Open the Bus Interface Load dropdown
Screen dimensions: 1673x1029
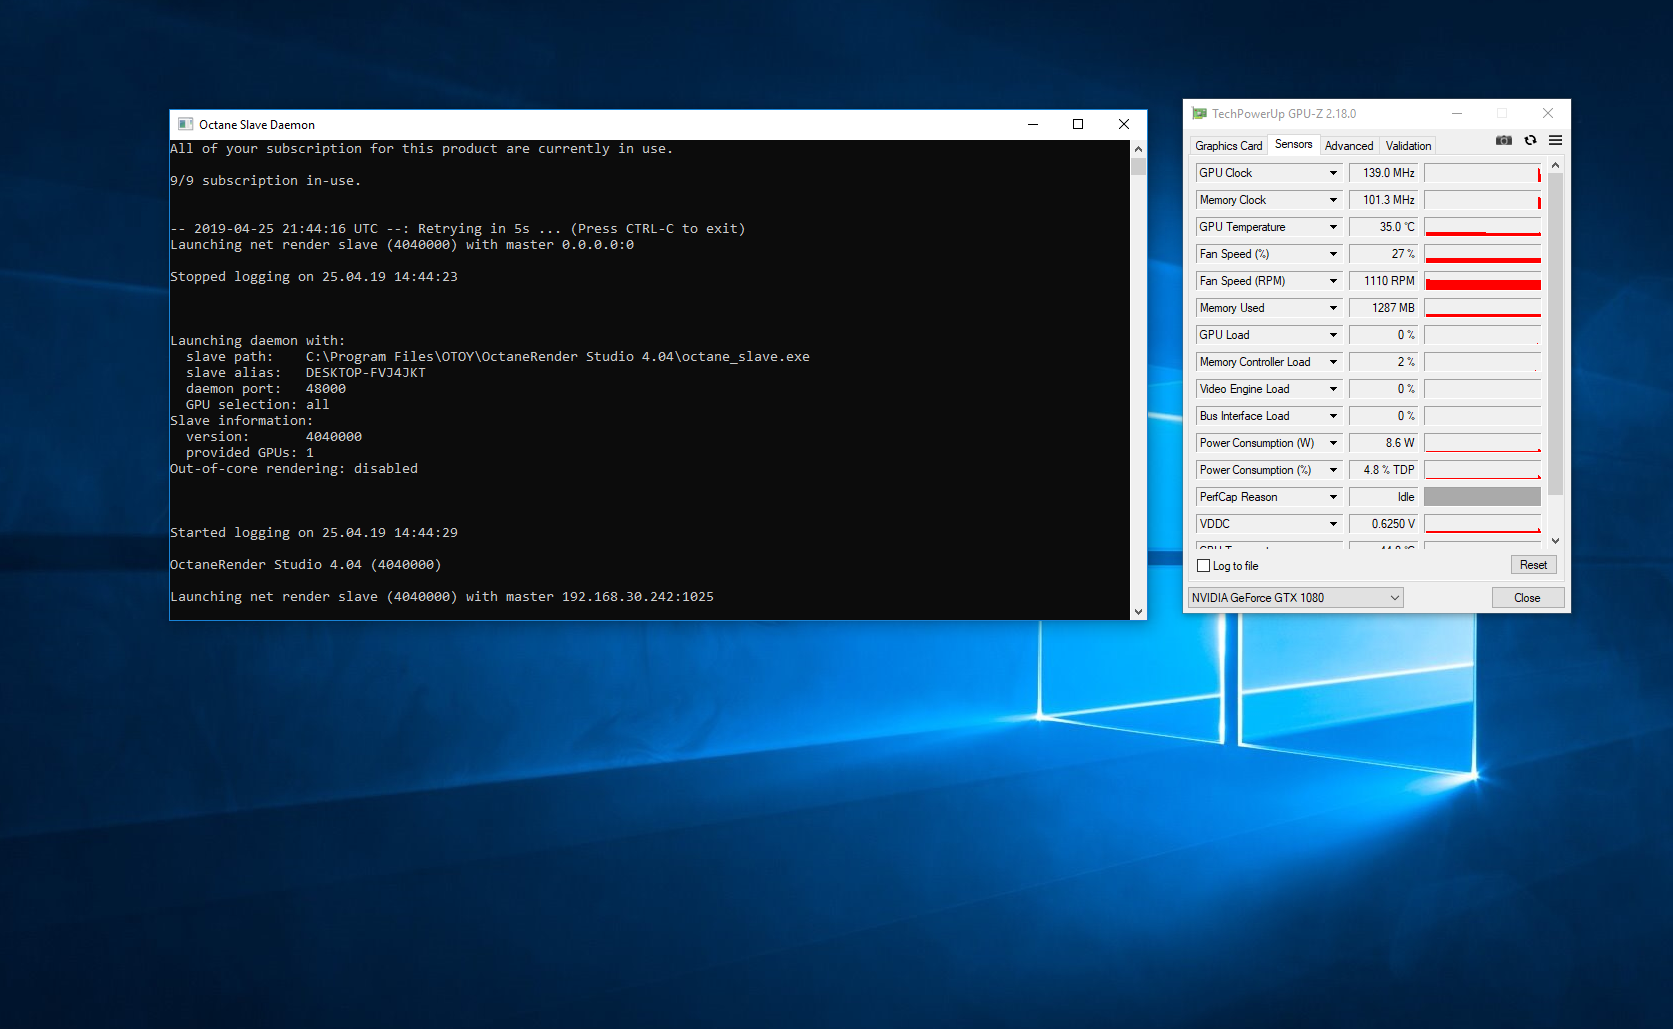(x=1333, y=416)
